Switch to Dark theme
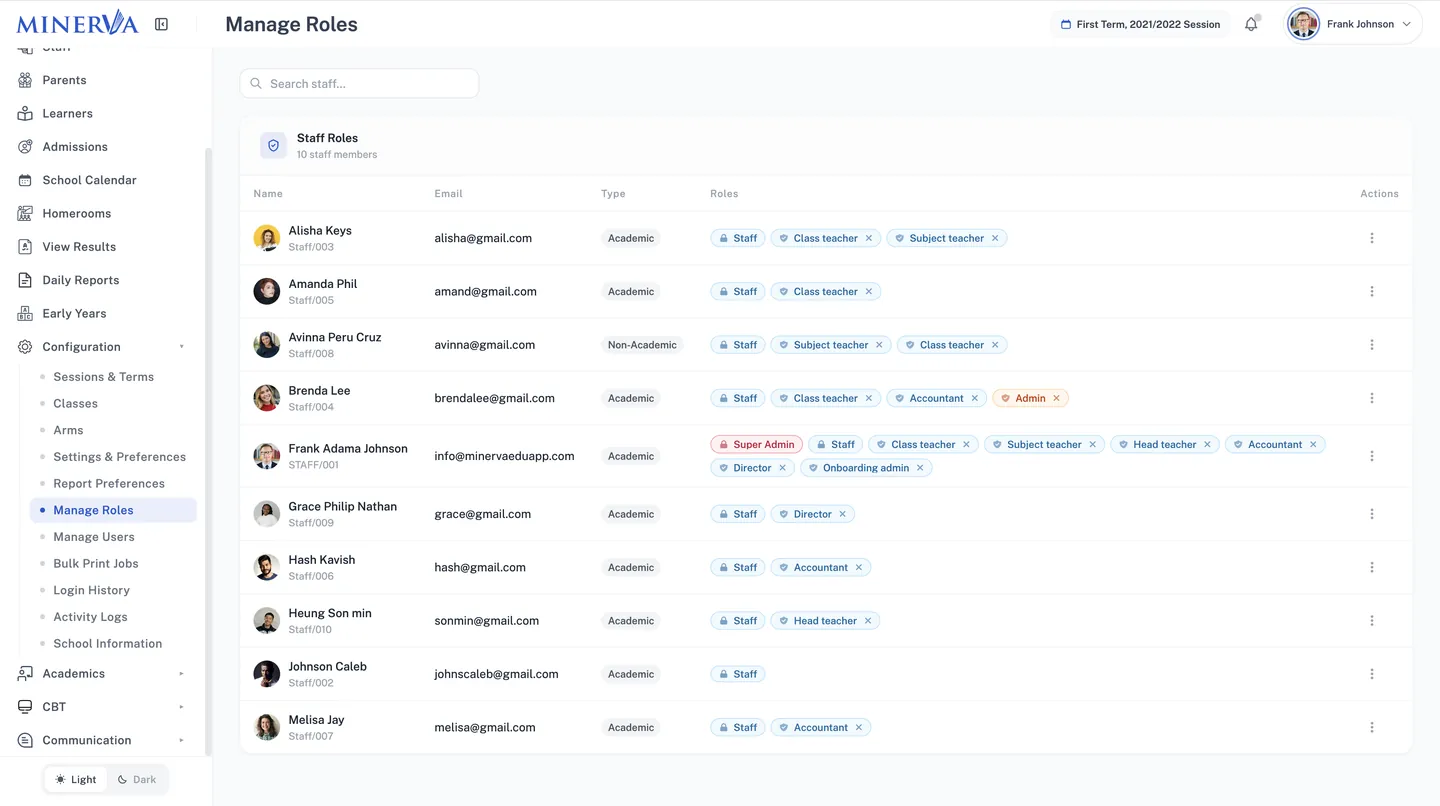 (x=137, y=779)
